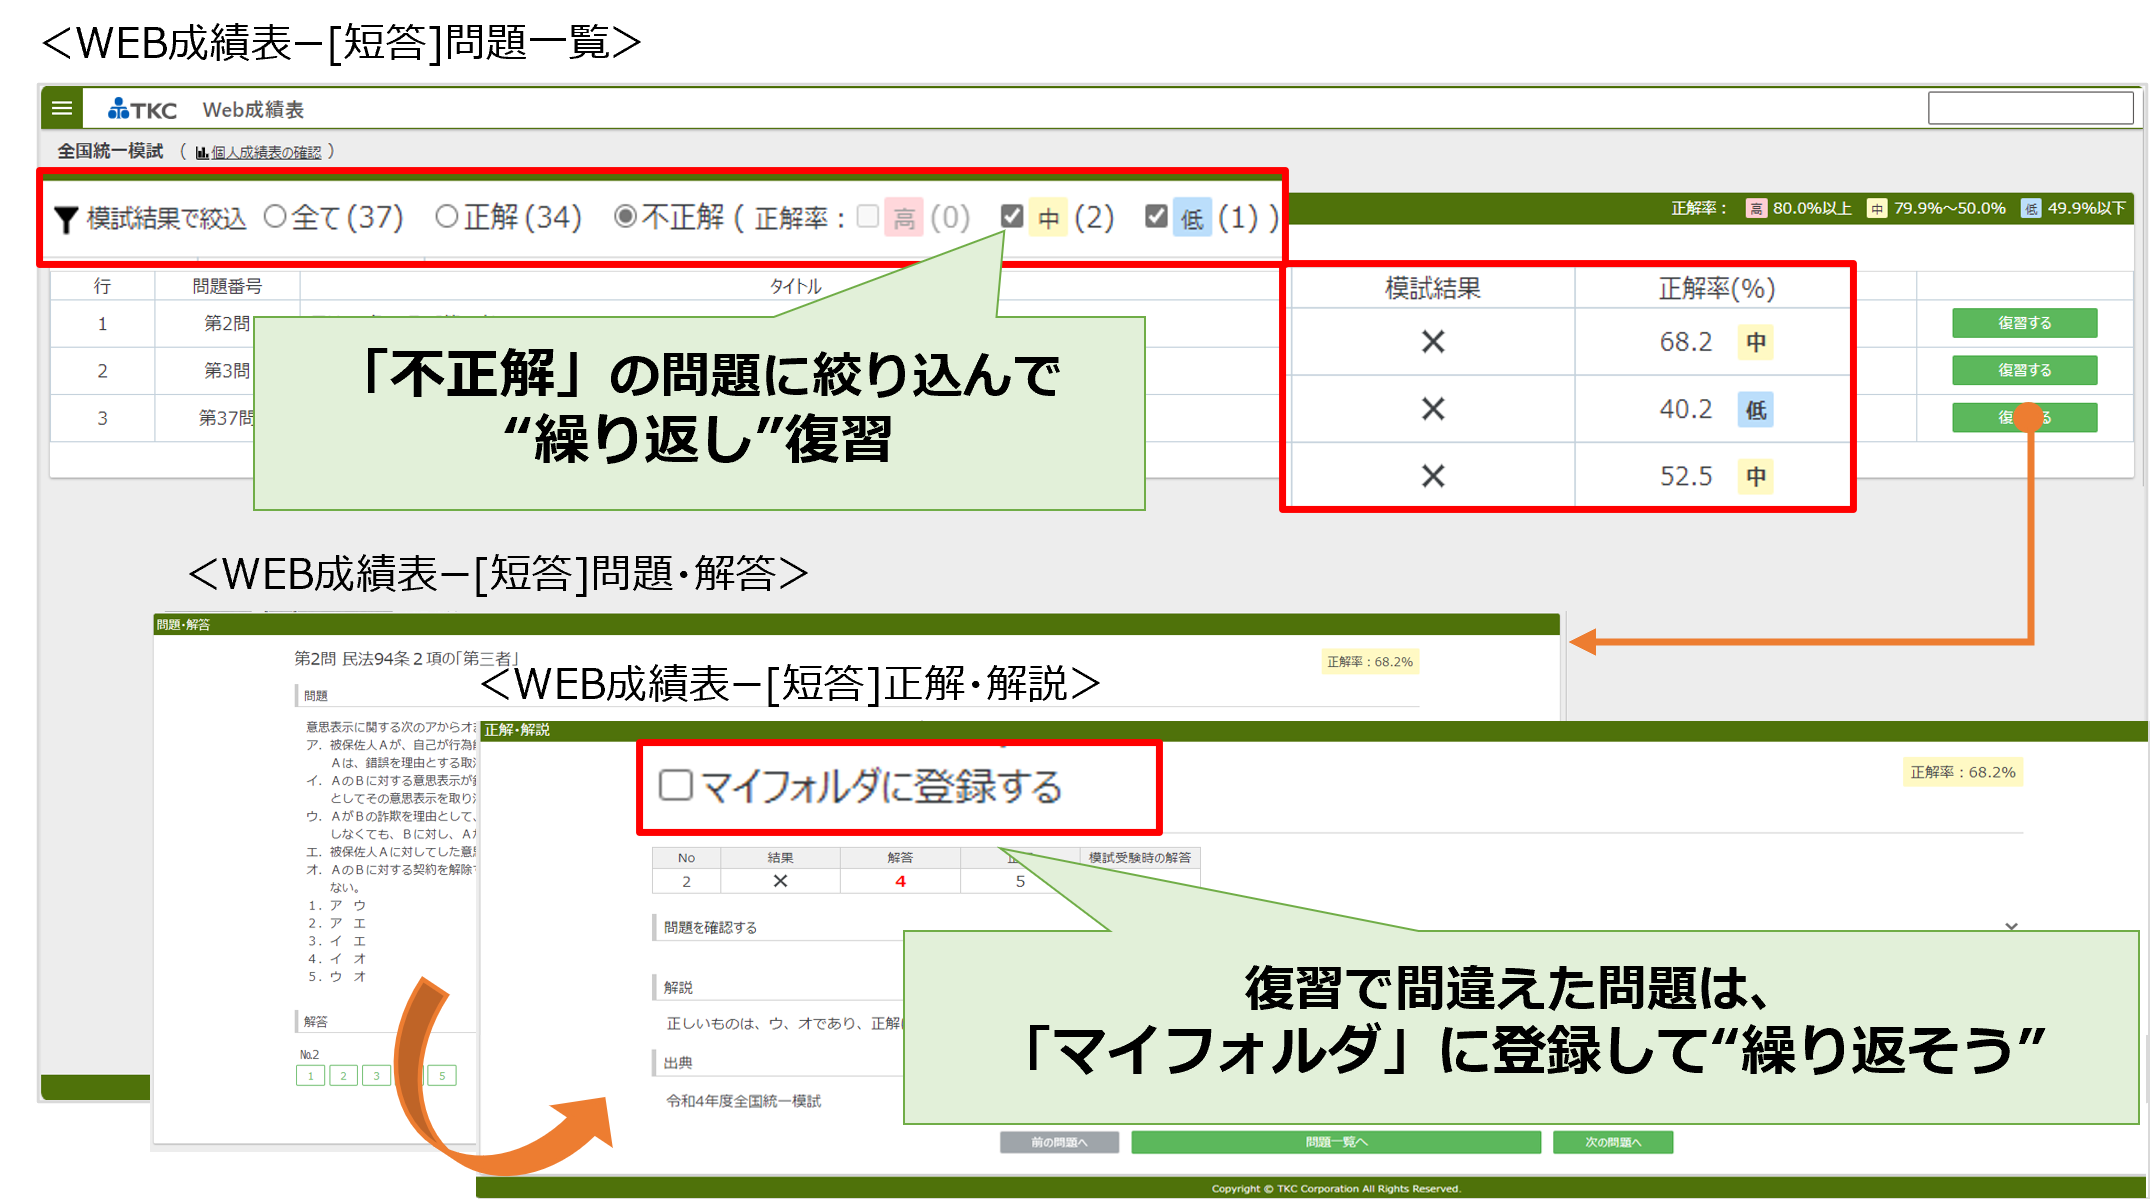Click the 第2問 table cell
Image resolution: width=2150 pixels, height=1199 pixels.
tap(226, 324)
